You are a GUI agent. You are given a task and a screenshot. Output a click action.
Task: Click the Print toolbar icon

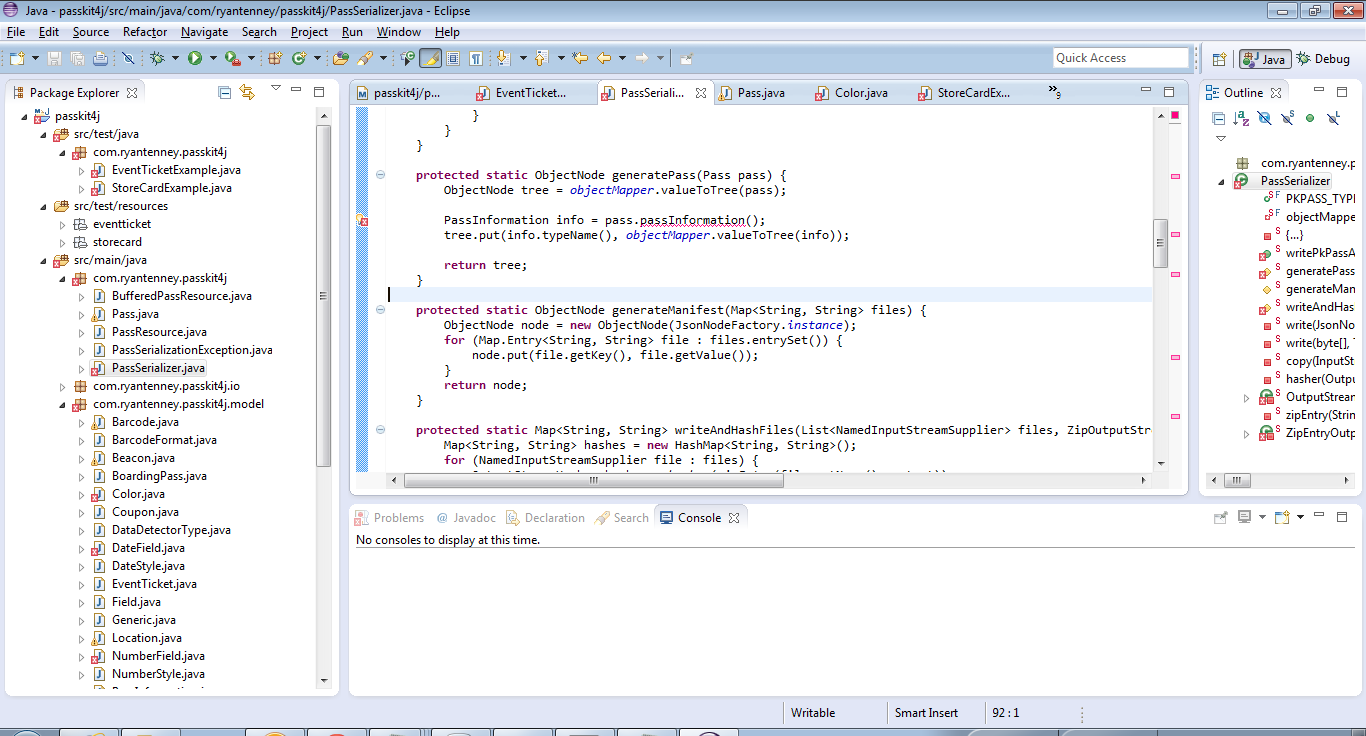coord(100,58)
